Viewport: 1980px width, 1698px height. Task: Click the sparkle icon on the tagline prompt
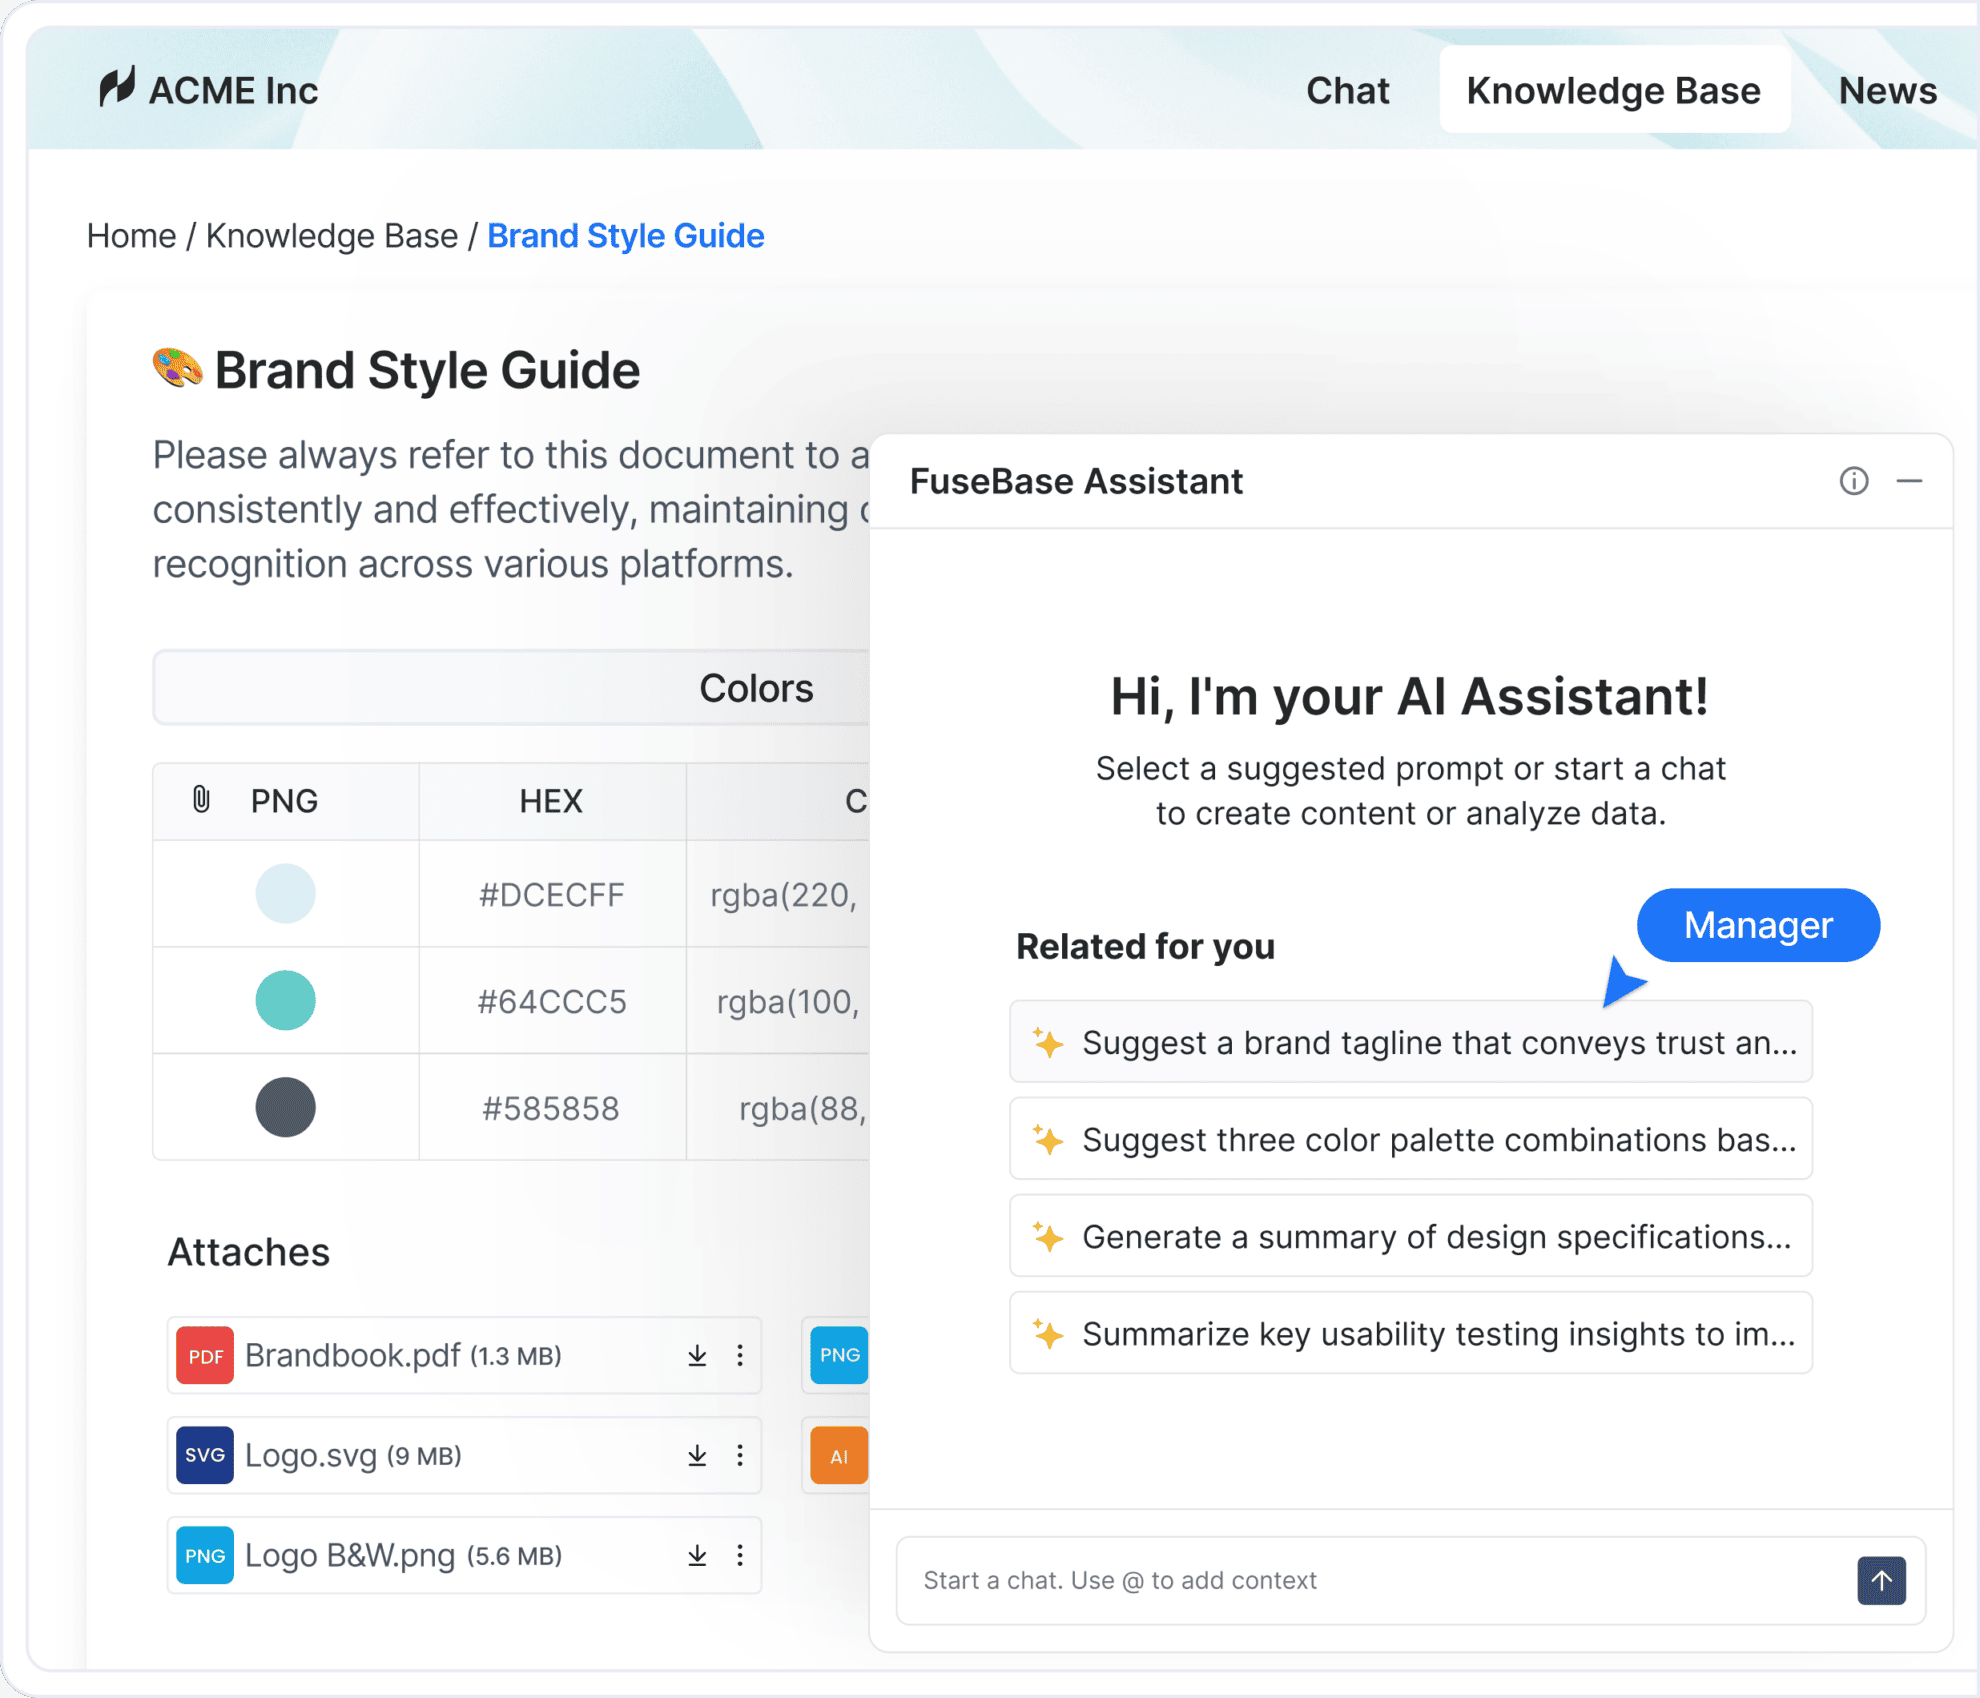(x=1047, y=1042)
